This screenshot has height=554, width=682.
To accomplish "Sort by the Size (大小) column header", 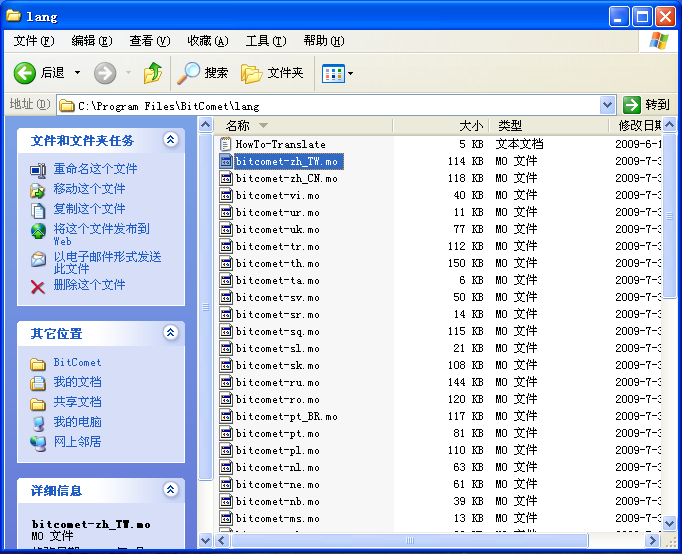I will 441,126.
